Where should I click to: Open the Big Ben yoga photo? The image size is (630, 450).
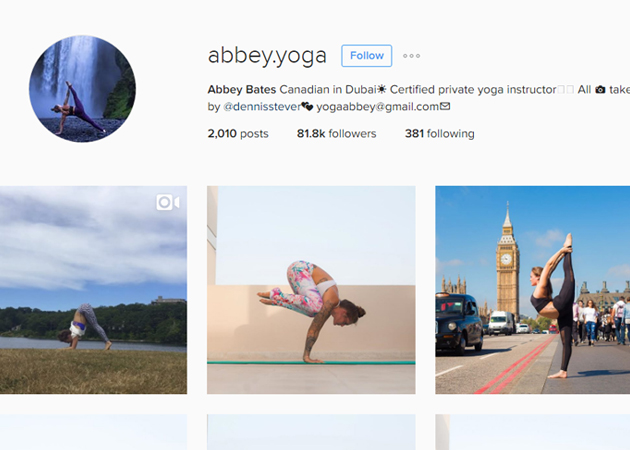[533, 290]
